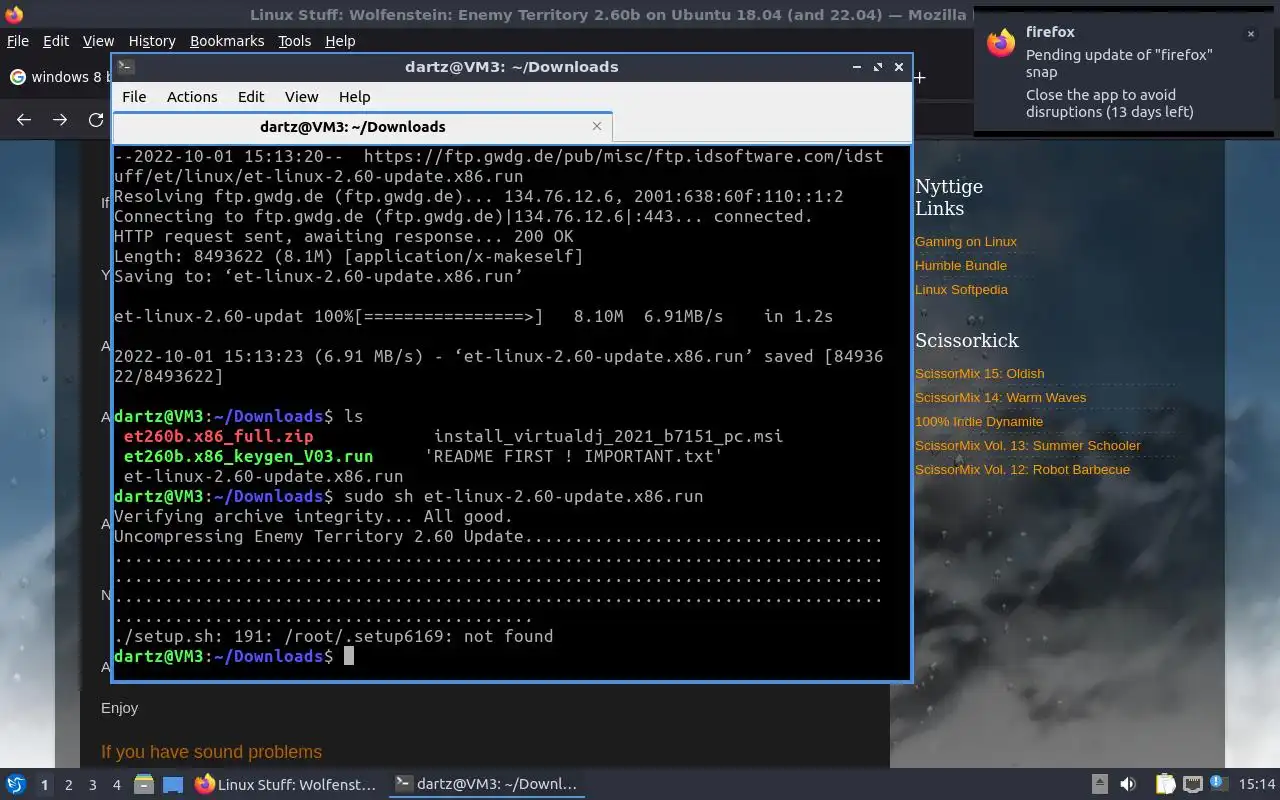This screenshot has width=1280, height=800.
Task: Open a new Firefox tab with plus
Action: click(x=919, y=77)
